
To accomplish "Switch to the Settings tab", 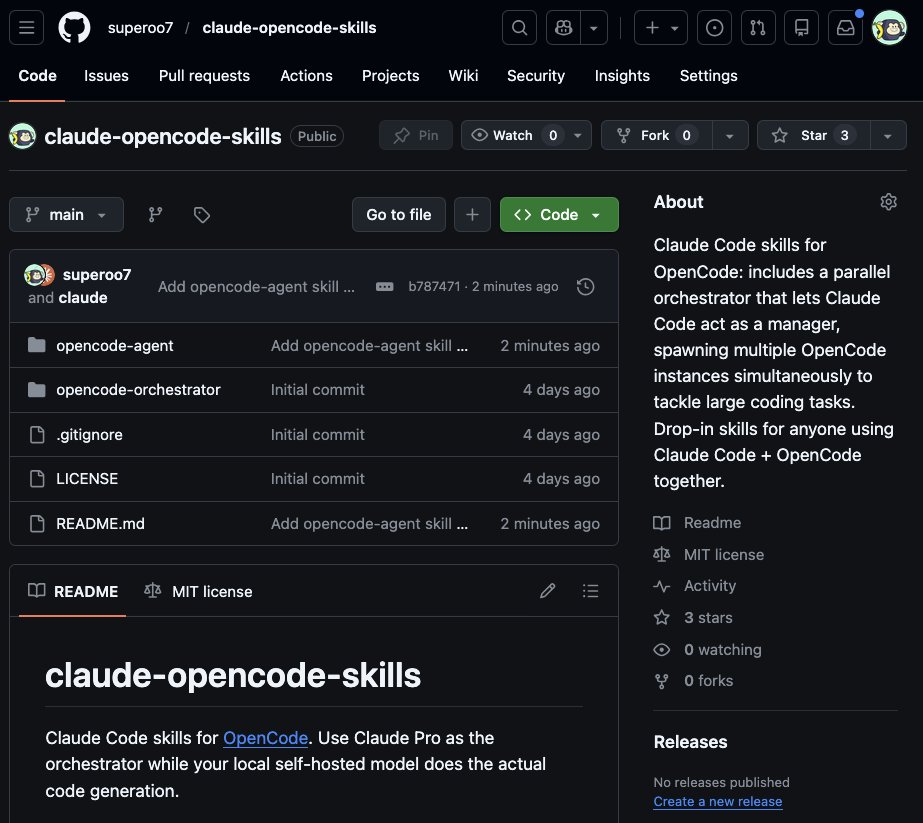I will point(708,76).
